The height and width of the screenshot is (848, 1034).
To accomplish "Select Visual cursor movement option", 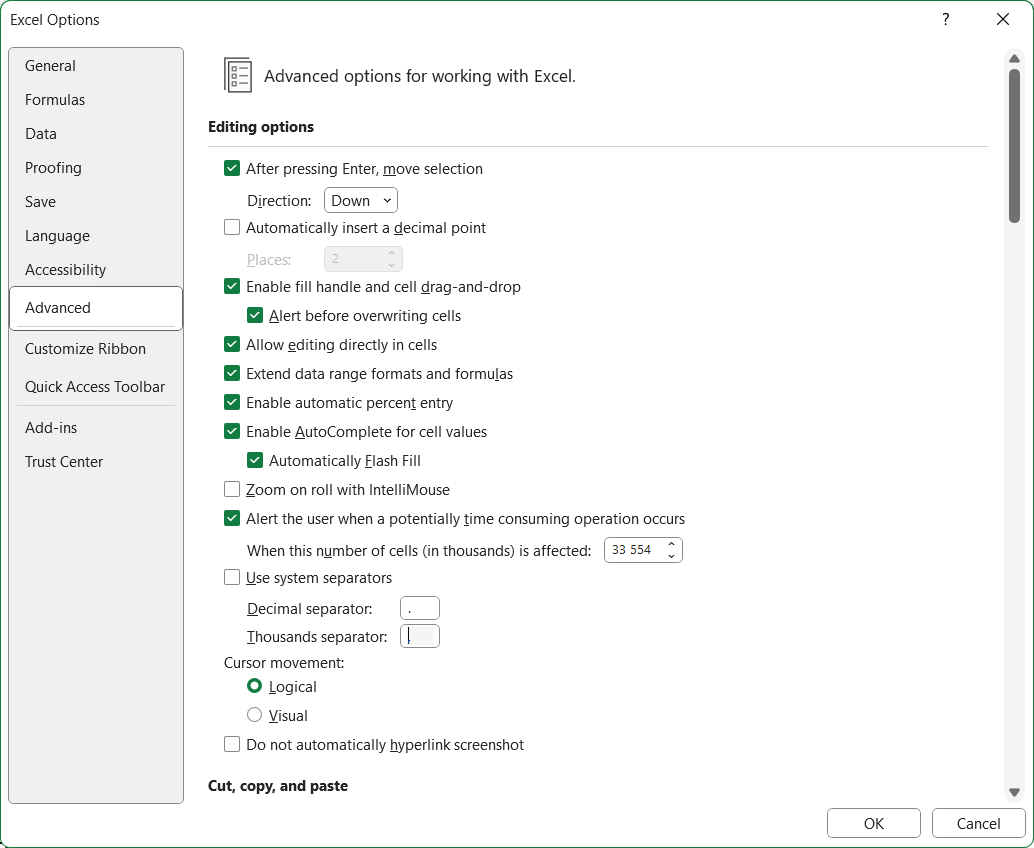I will [255, 716].
